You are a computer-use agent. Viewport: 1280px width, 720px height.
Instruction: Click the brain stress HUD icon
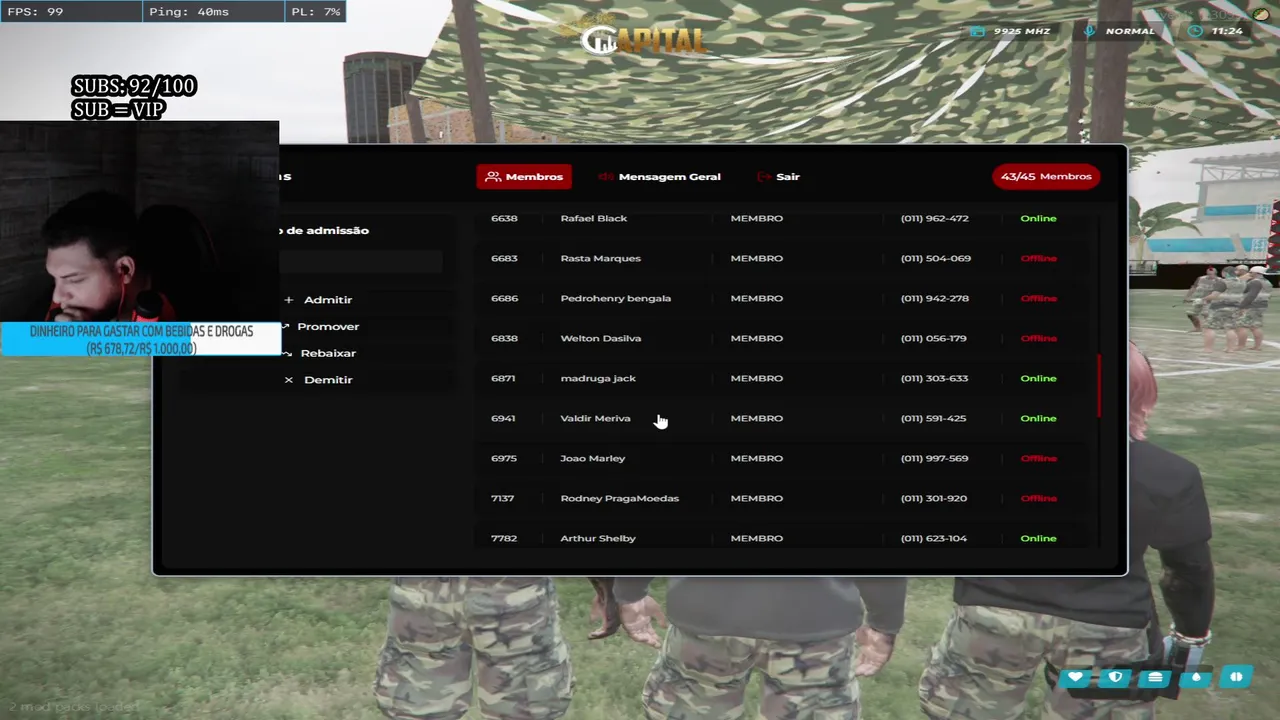pyautogui.click(x=1236, y=677)
